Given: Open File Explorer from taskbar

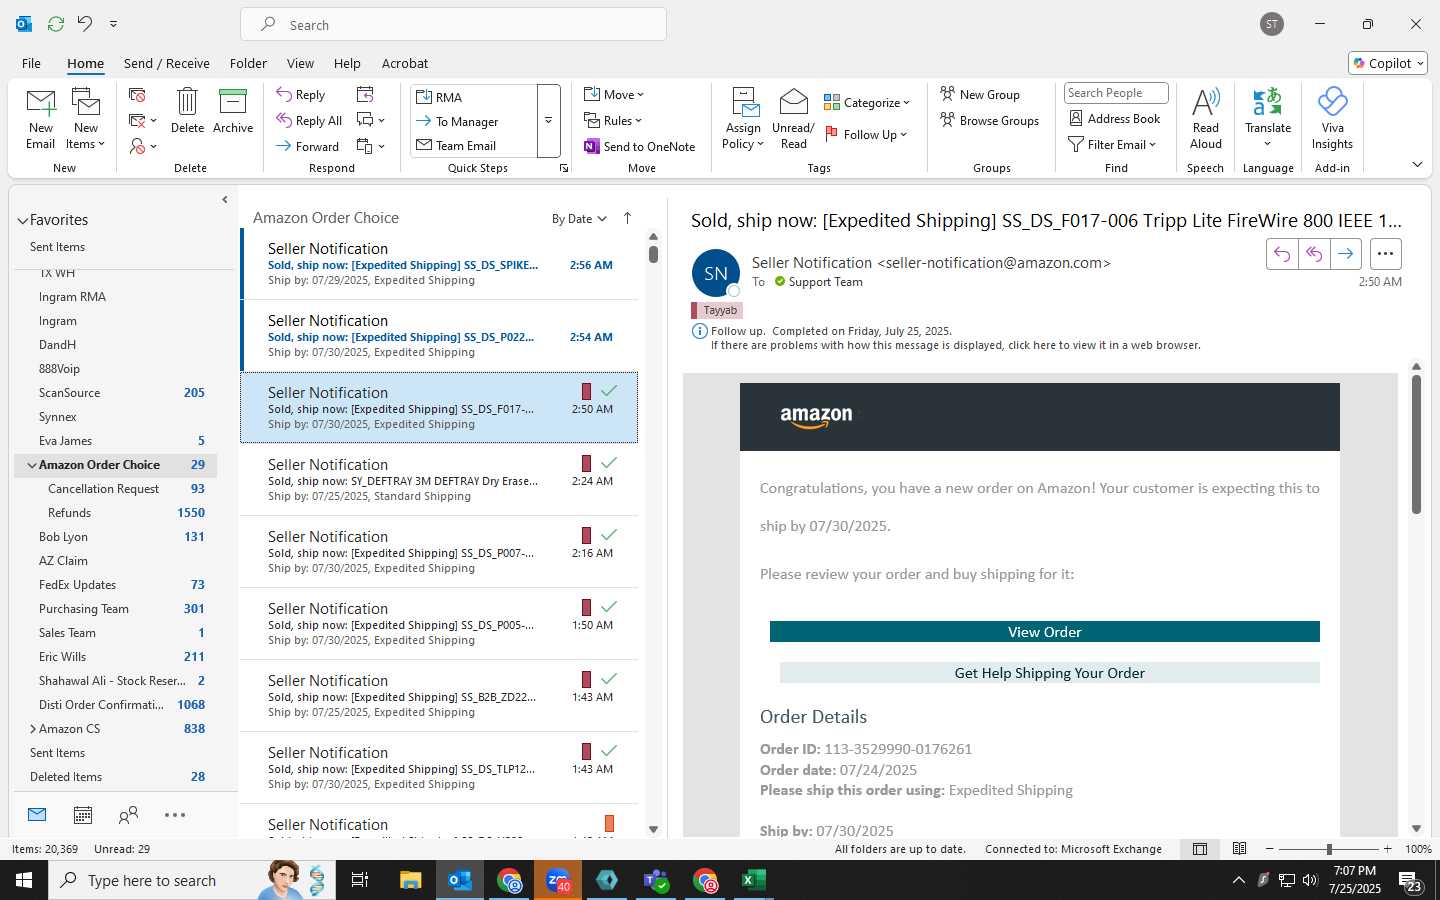Looking at the screenshot, I should (x=411, y=880).
